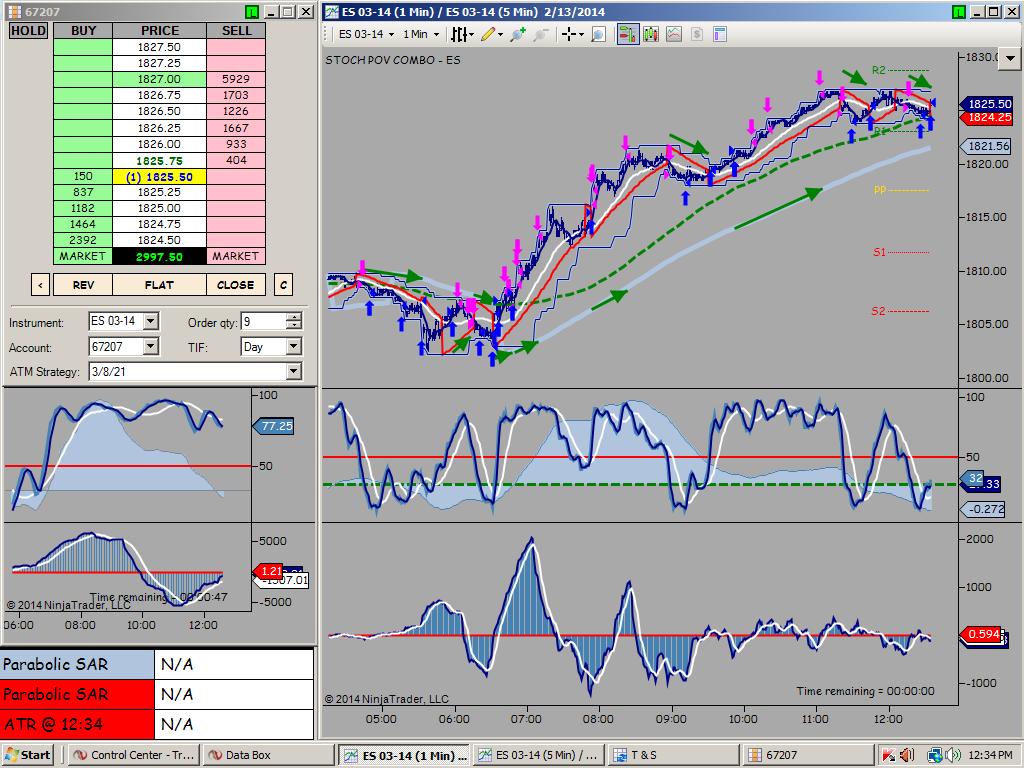Image resolution: width=1024 pixels, height=768 pixels.
Task: Open the chart properties panel icon
Action: (x=720, y=35)
